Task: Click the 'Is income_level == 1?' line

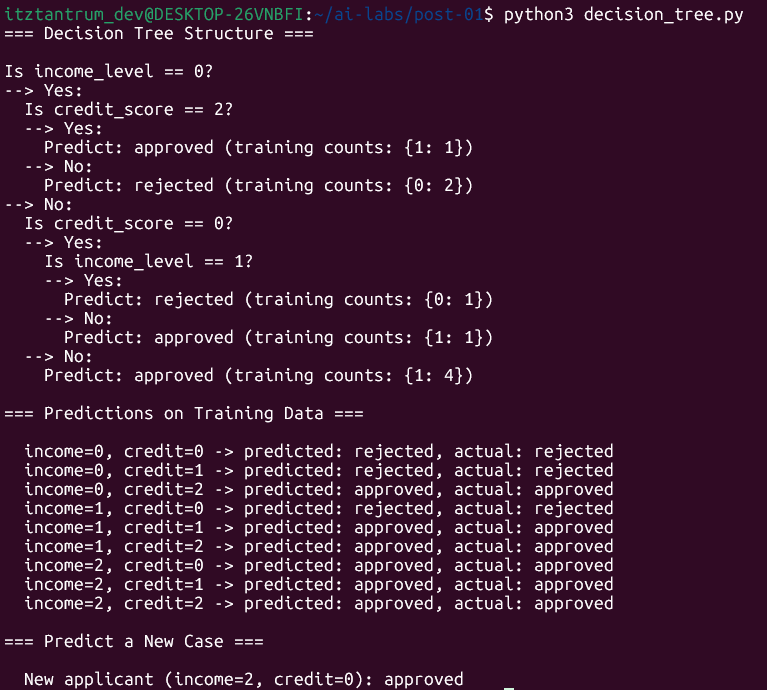Action: click(148, 262)
